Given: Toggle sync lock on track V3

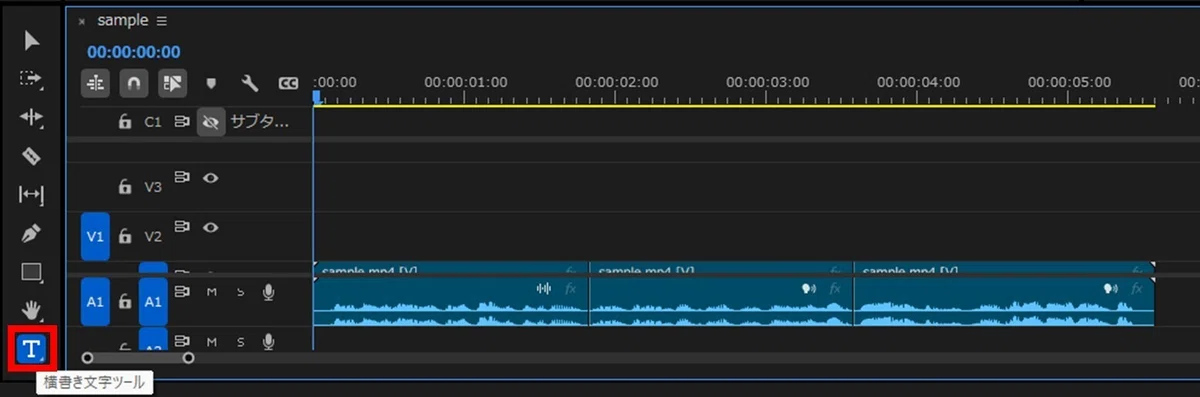Looking at the screenshot, I should click(182, 178).
